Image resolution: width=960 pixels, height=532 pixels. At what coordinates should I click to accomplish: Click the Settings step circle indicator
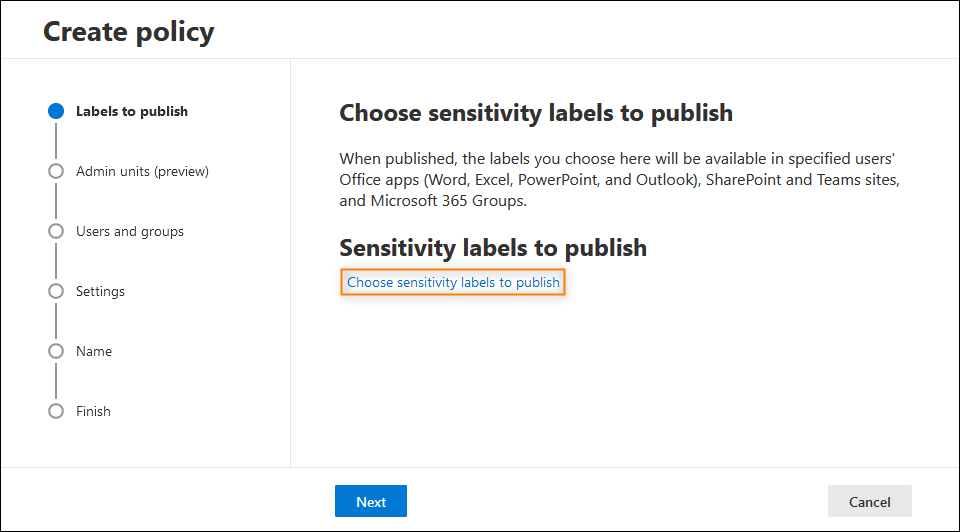(56, 291)
